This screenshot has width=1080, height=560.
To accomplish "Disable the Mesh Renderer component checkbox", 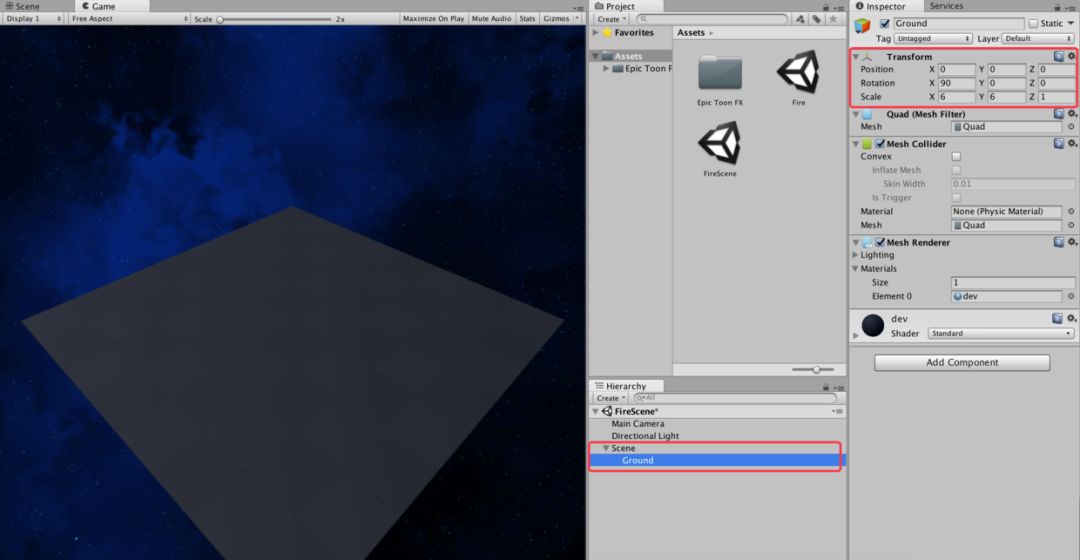I will click(880, 242).
